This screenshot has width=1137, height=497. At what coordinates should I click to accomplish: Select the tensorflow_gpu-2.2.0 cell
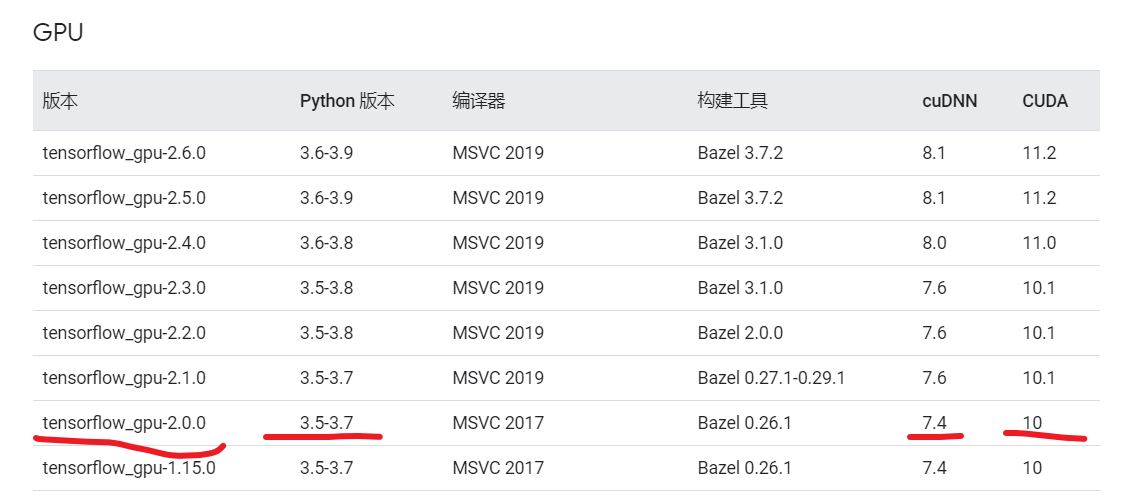pyautogui.click(x=124, y=333)
